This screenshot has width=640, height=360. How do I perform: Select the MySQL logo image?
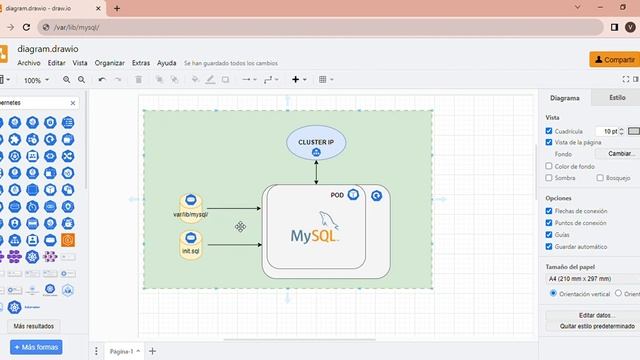click(x=315, y=227)
